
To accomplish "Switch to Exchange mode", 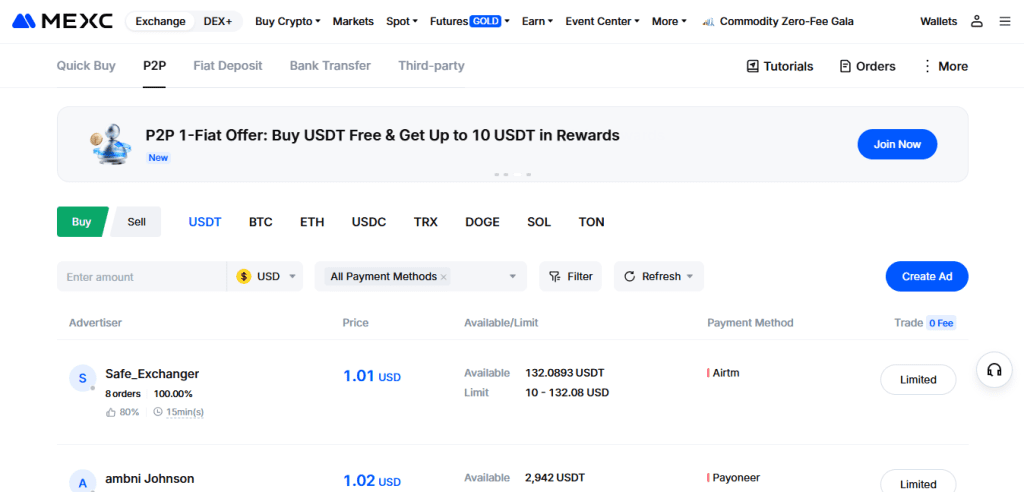I will click(160, 21).
